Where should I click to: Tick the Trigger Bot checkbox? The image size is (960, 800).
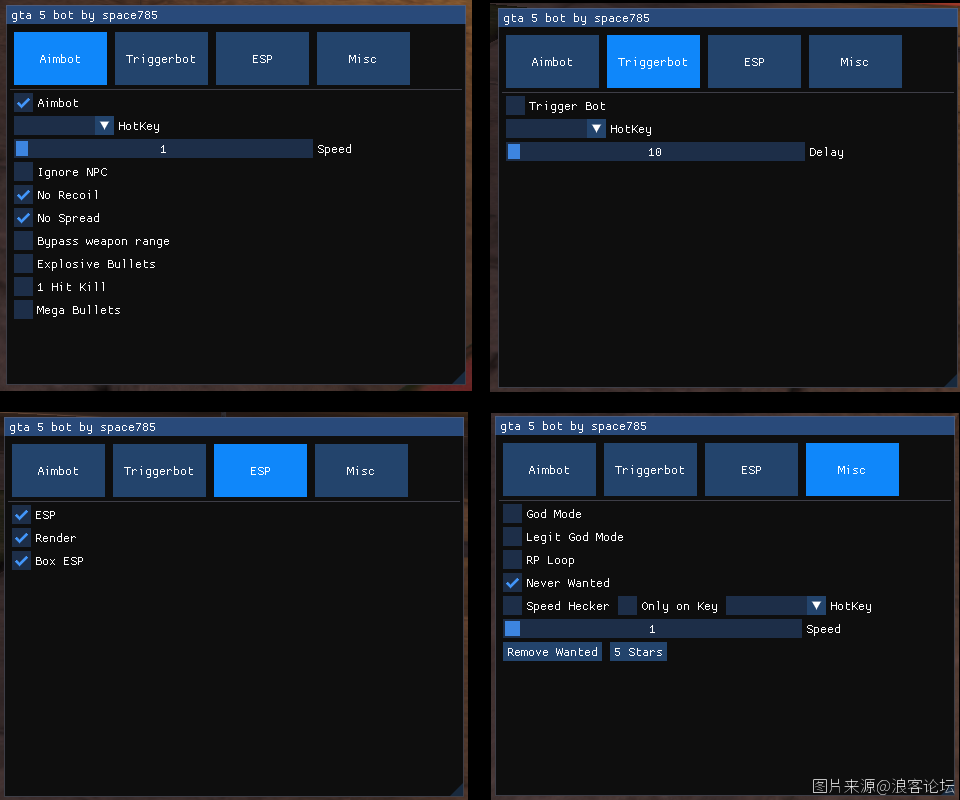[516, 105]
